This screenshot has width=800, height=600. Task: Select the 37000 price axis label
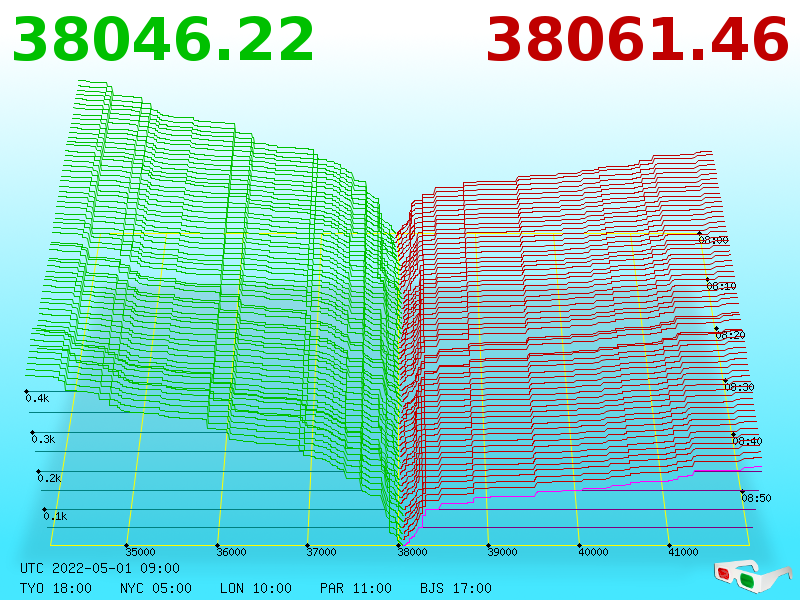tap(321, 552)
